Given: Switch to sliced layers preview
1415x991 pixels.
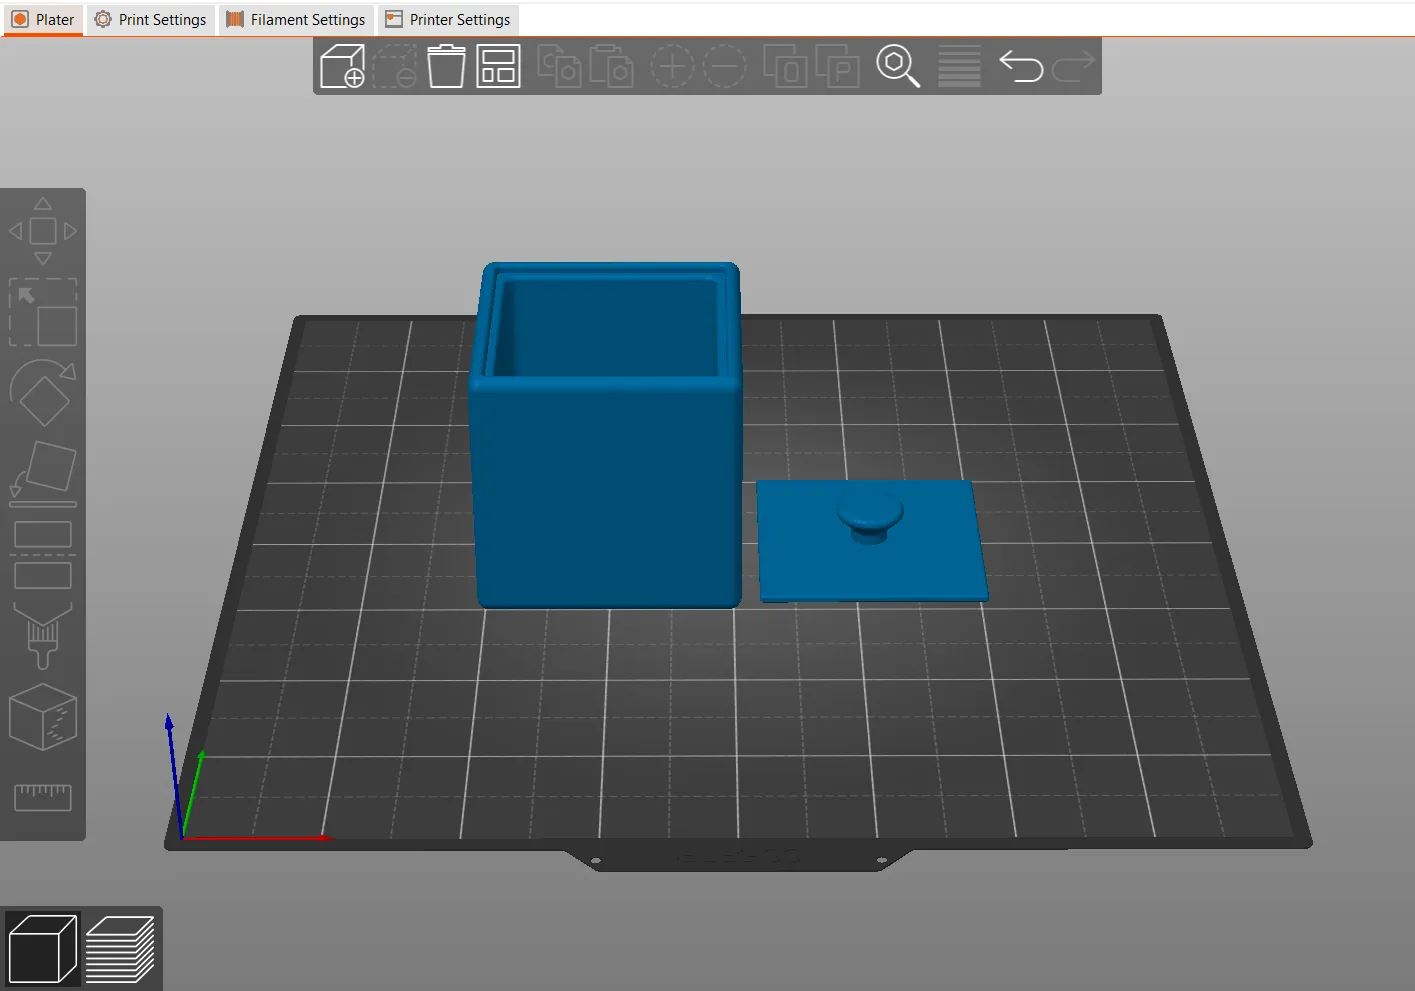Looking at the screenshot, I should point(120,949).
